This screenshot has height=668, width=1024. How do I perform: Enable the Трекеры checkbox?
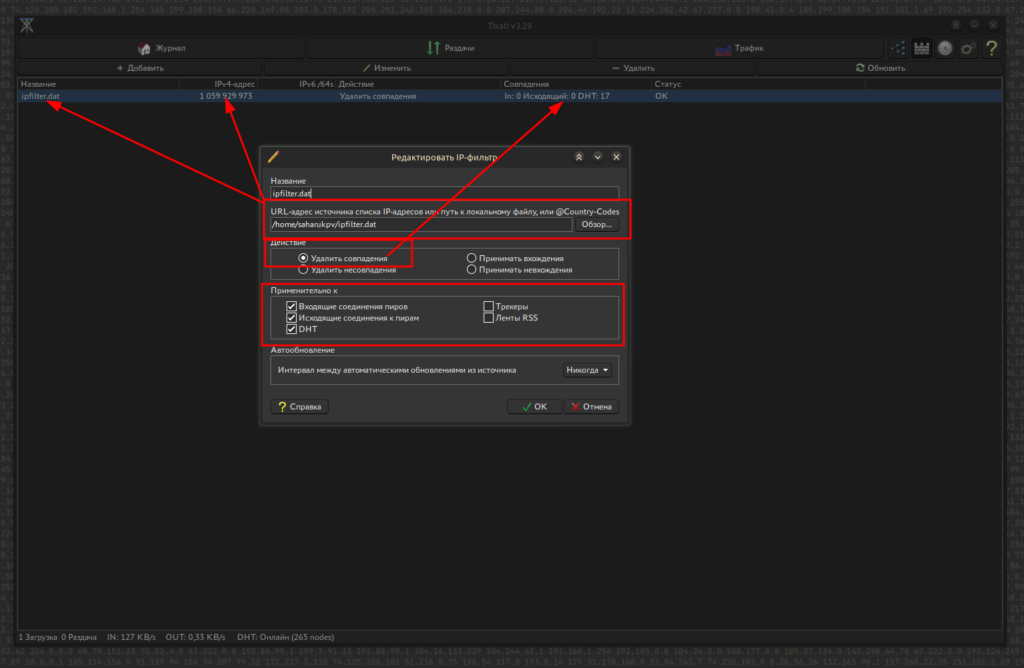(x=488, y=306)
